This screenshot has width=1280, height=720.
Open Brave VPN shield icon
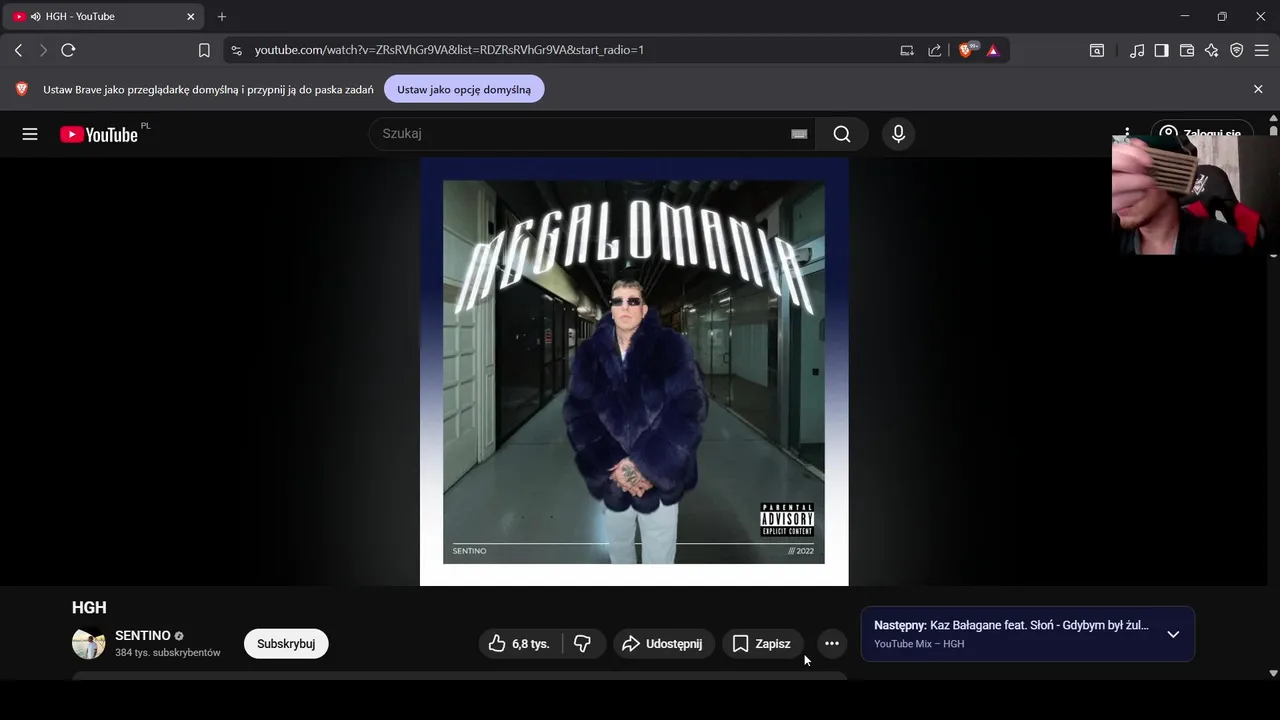(x=1237, y=50)
